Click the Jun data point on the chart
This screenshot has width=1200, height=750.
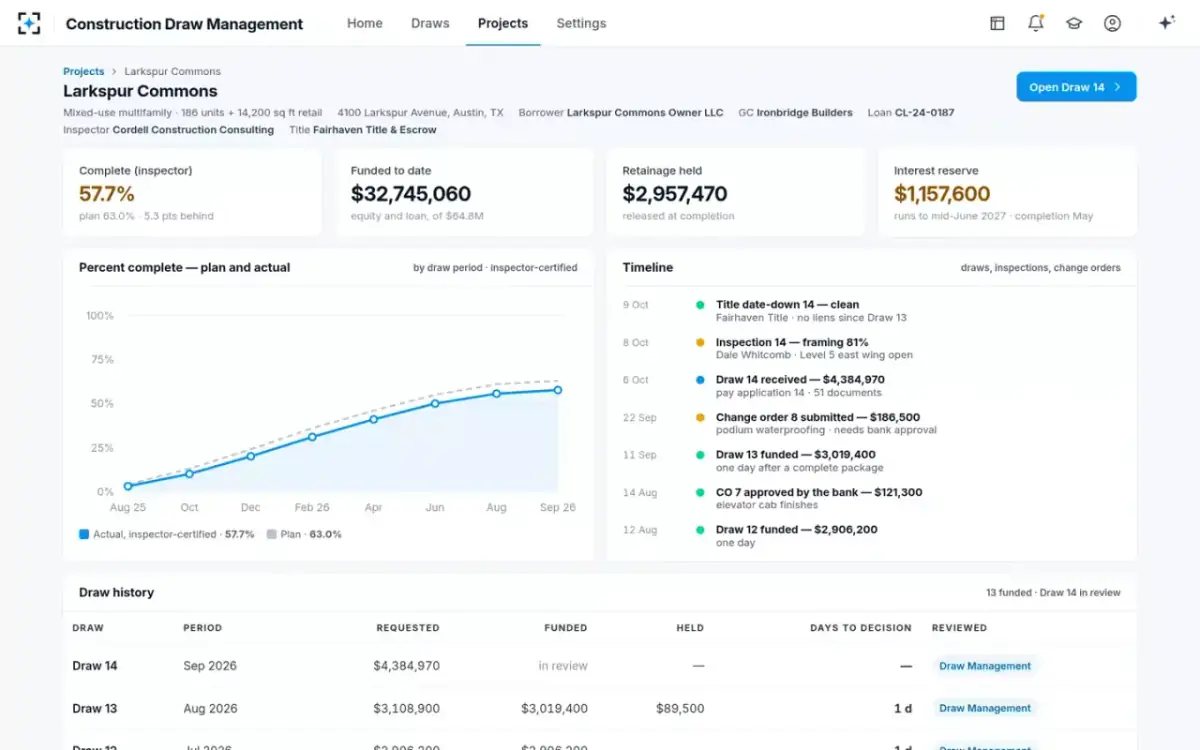[435, 404]
